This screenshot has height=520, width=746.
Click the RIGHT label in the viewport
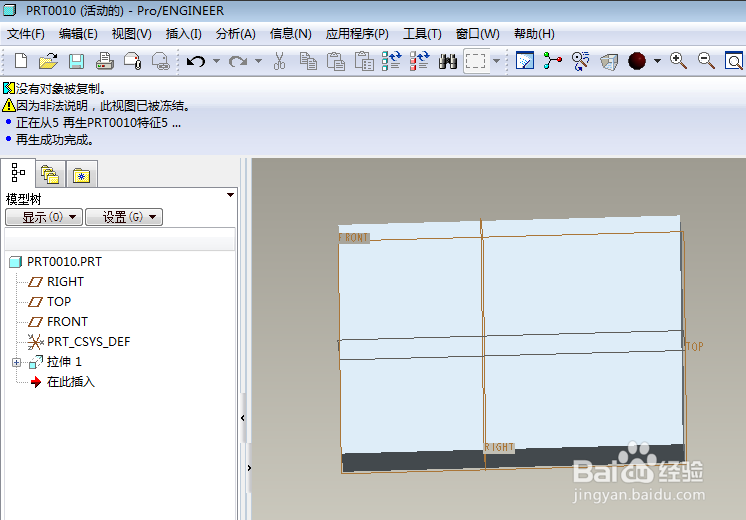tap(499, 447)
